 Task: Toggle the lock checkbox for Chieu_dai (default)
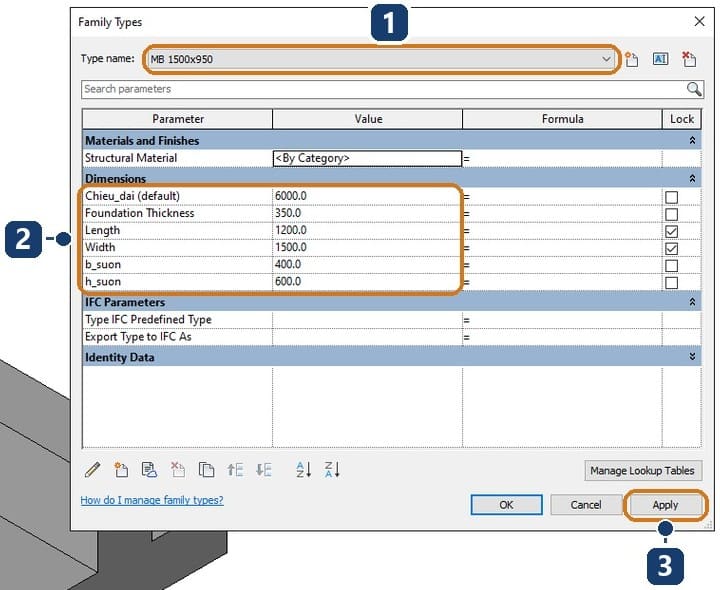point(671,197)
